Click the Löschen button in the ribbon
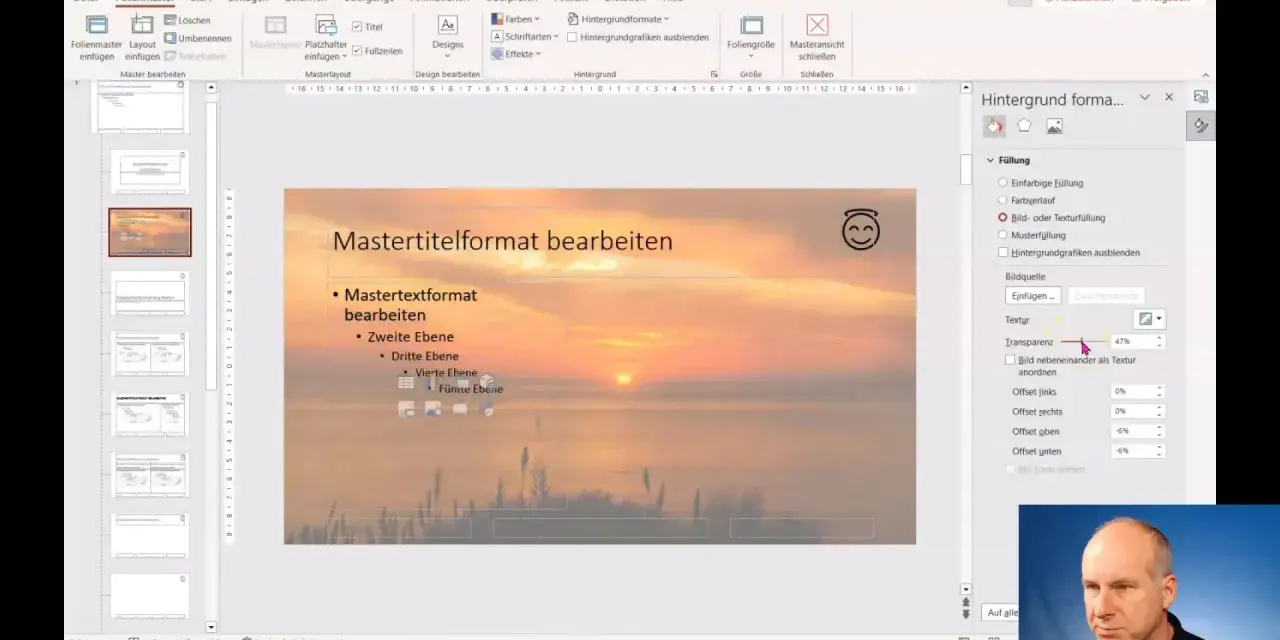This screenshot has width=1280, height=640. (186, 20)
